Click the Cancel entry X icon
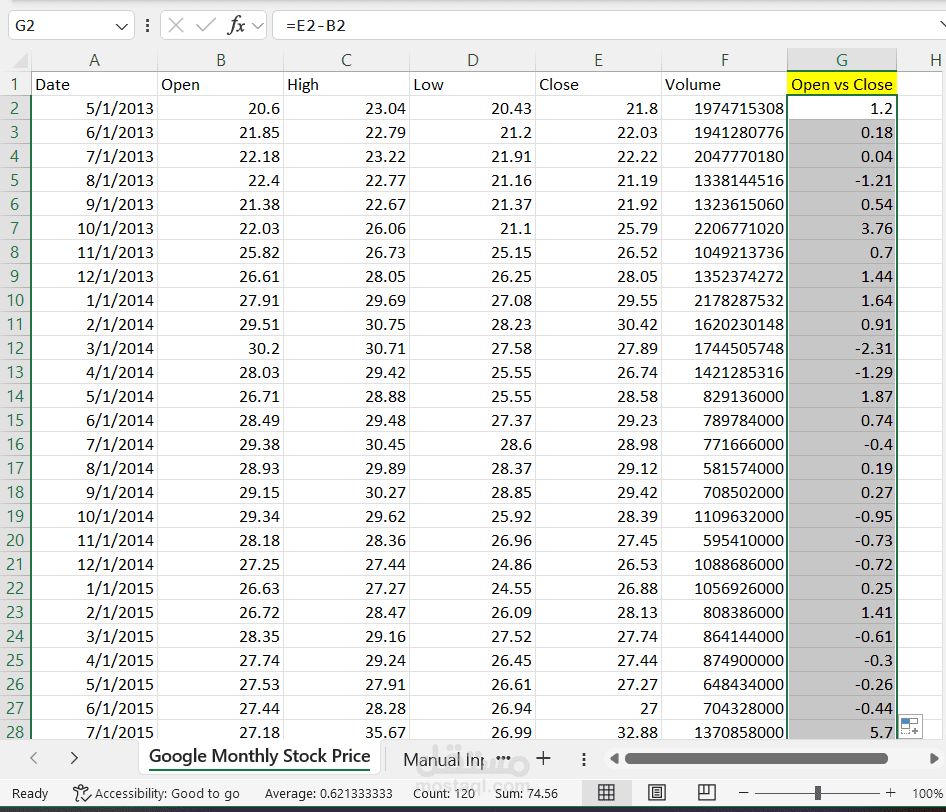946x812 pixels. click(175, 26)
